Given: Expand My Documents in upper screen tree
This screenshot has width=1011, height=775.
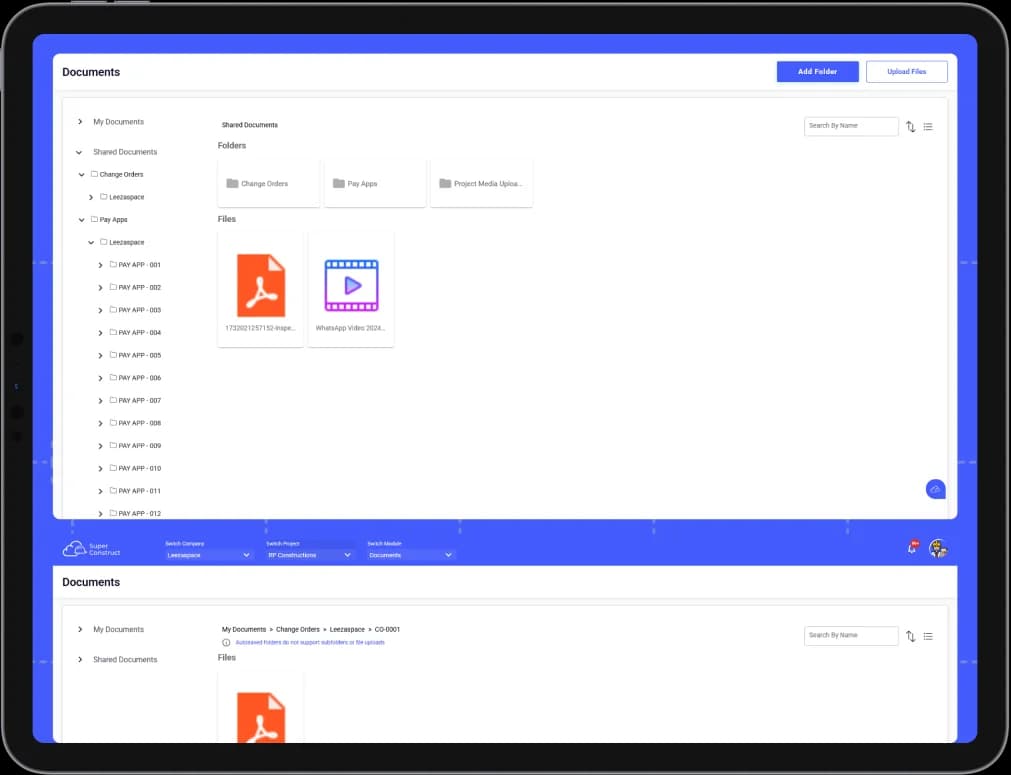Looking at the screenshot, I should pyautogui.click(x=80, y=121).
